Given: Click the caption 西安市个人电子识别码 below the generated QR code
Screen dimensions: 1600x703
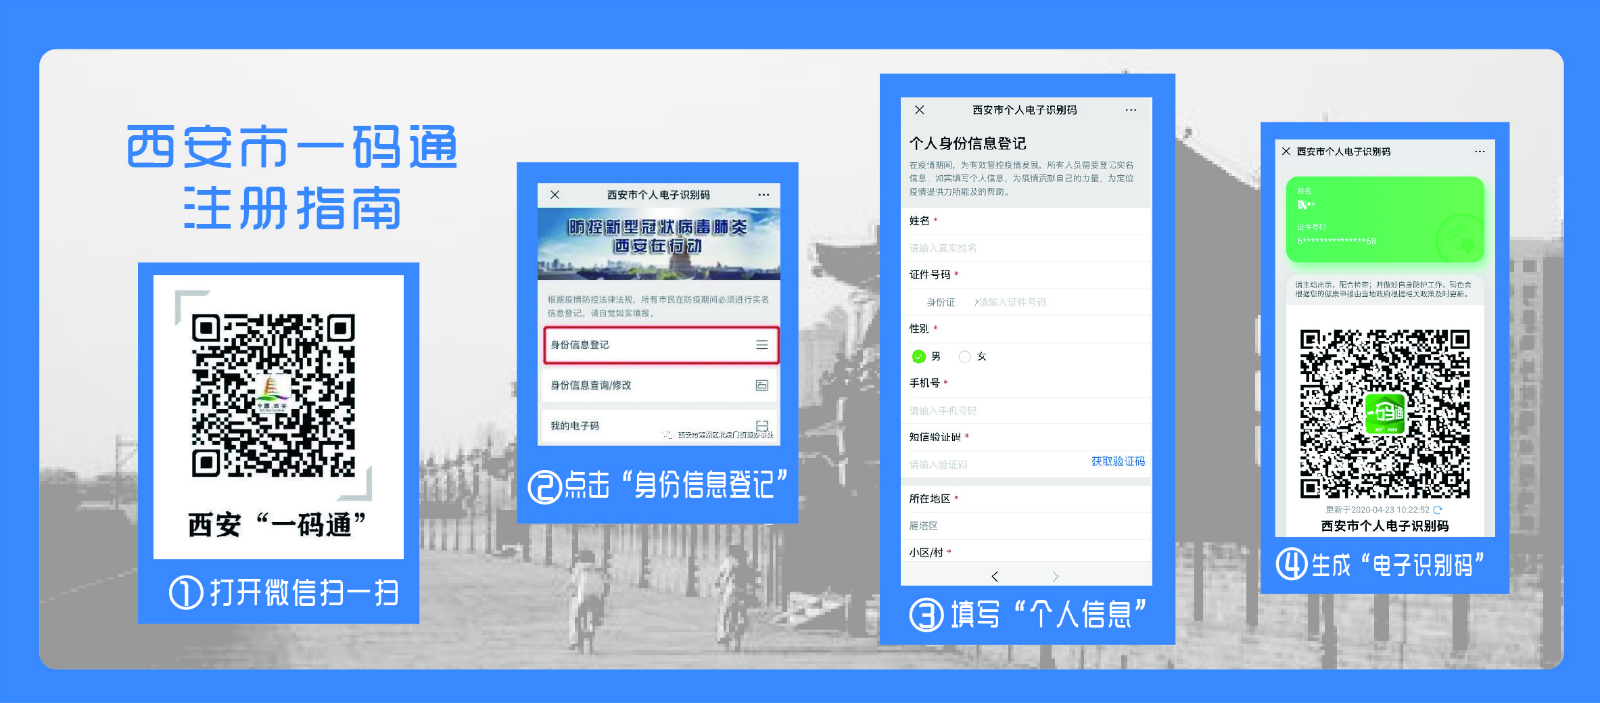Looking at the screenshot, I should [1385, 526].
